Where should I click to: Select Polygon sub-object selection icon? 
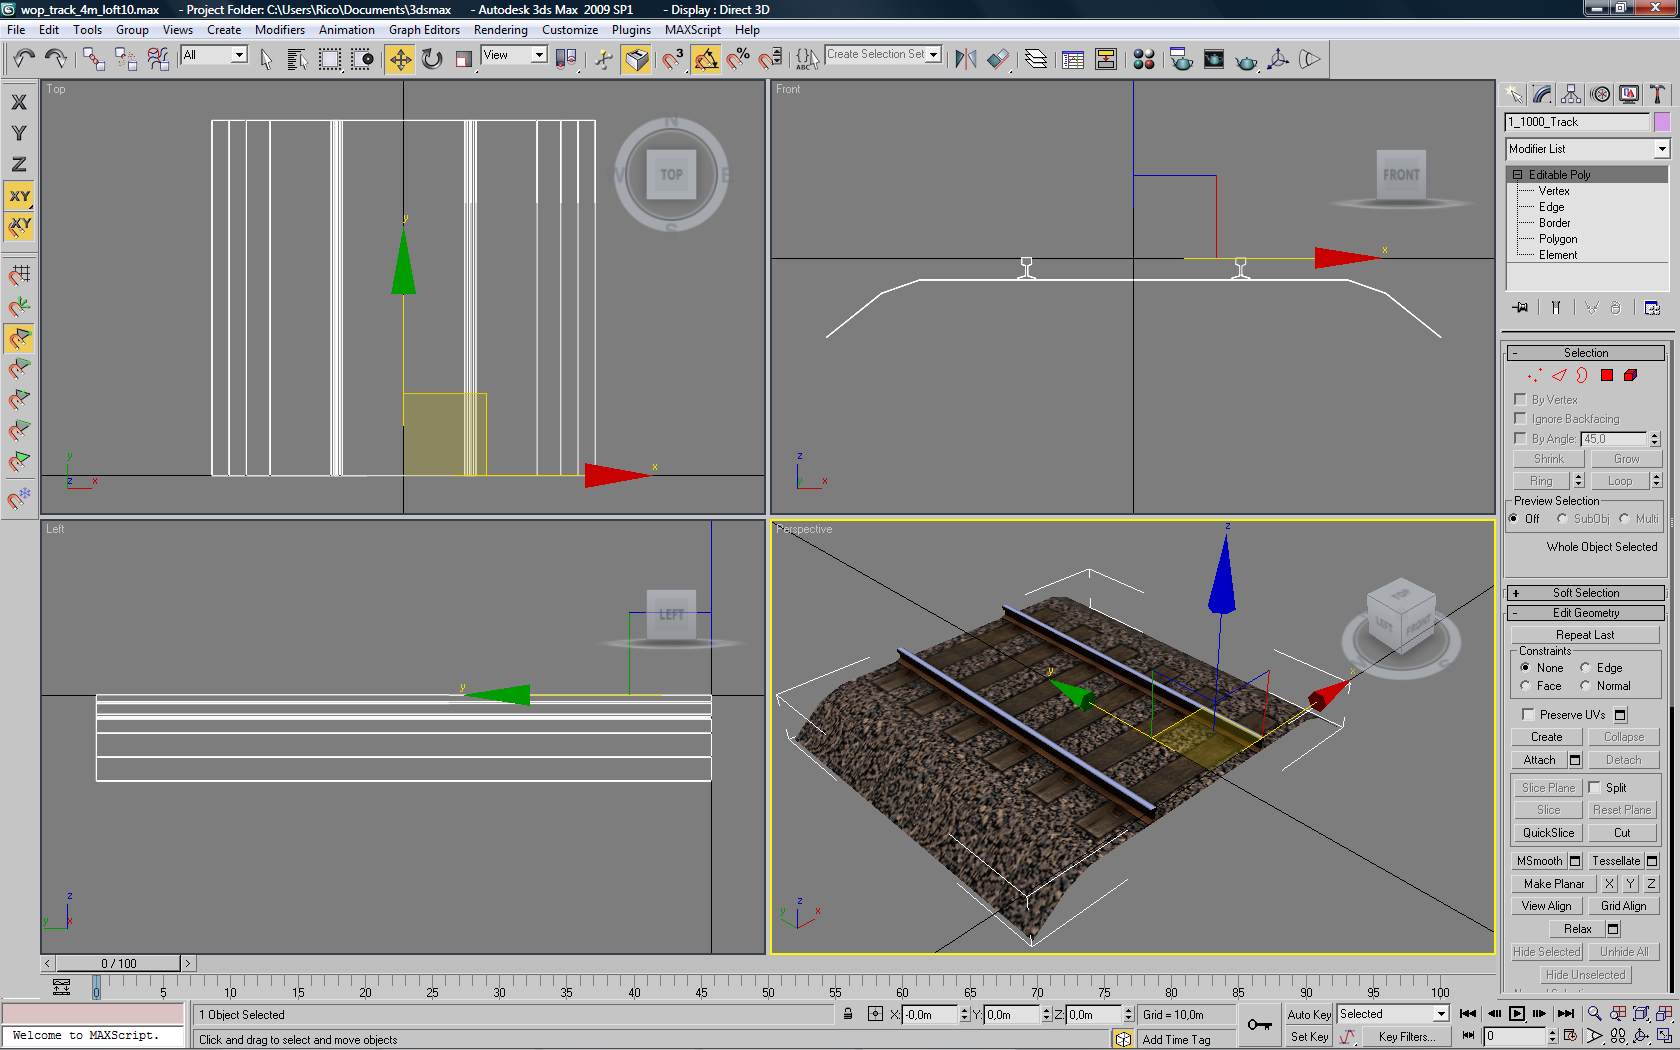[1606, 376]
